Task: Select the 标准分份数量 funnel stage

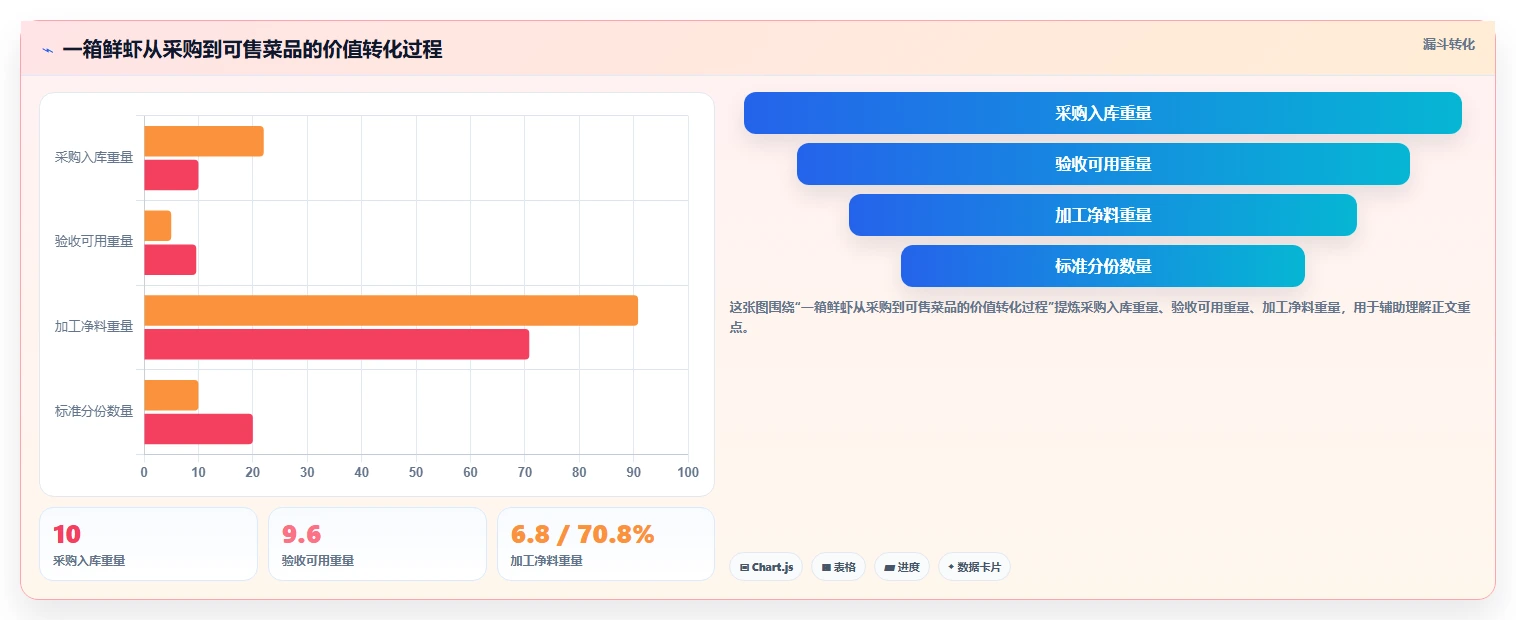Action: 1102,266
